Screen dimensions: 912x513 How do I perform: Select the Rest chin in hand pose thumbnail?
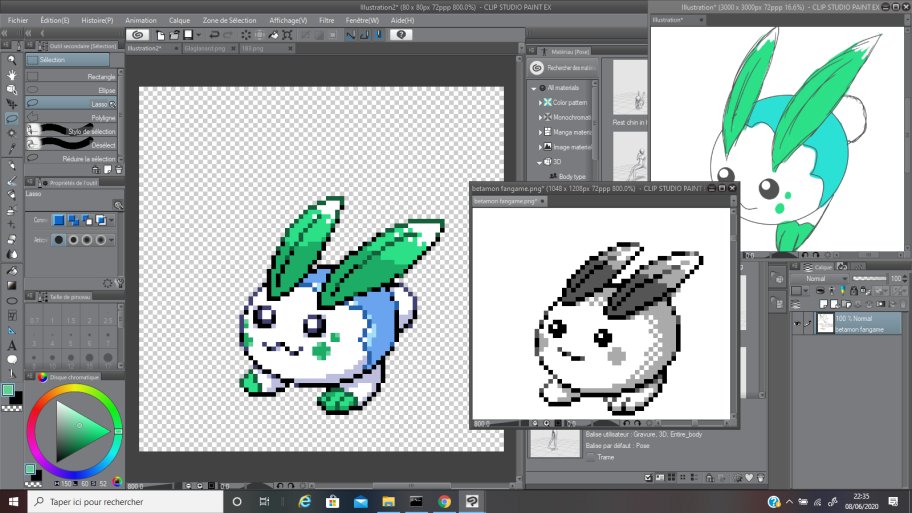[x=630, y=88]
